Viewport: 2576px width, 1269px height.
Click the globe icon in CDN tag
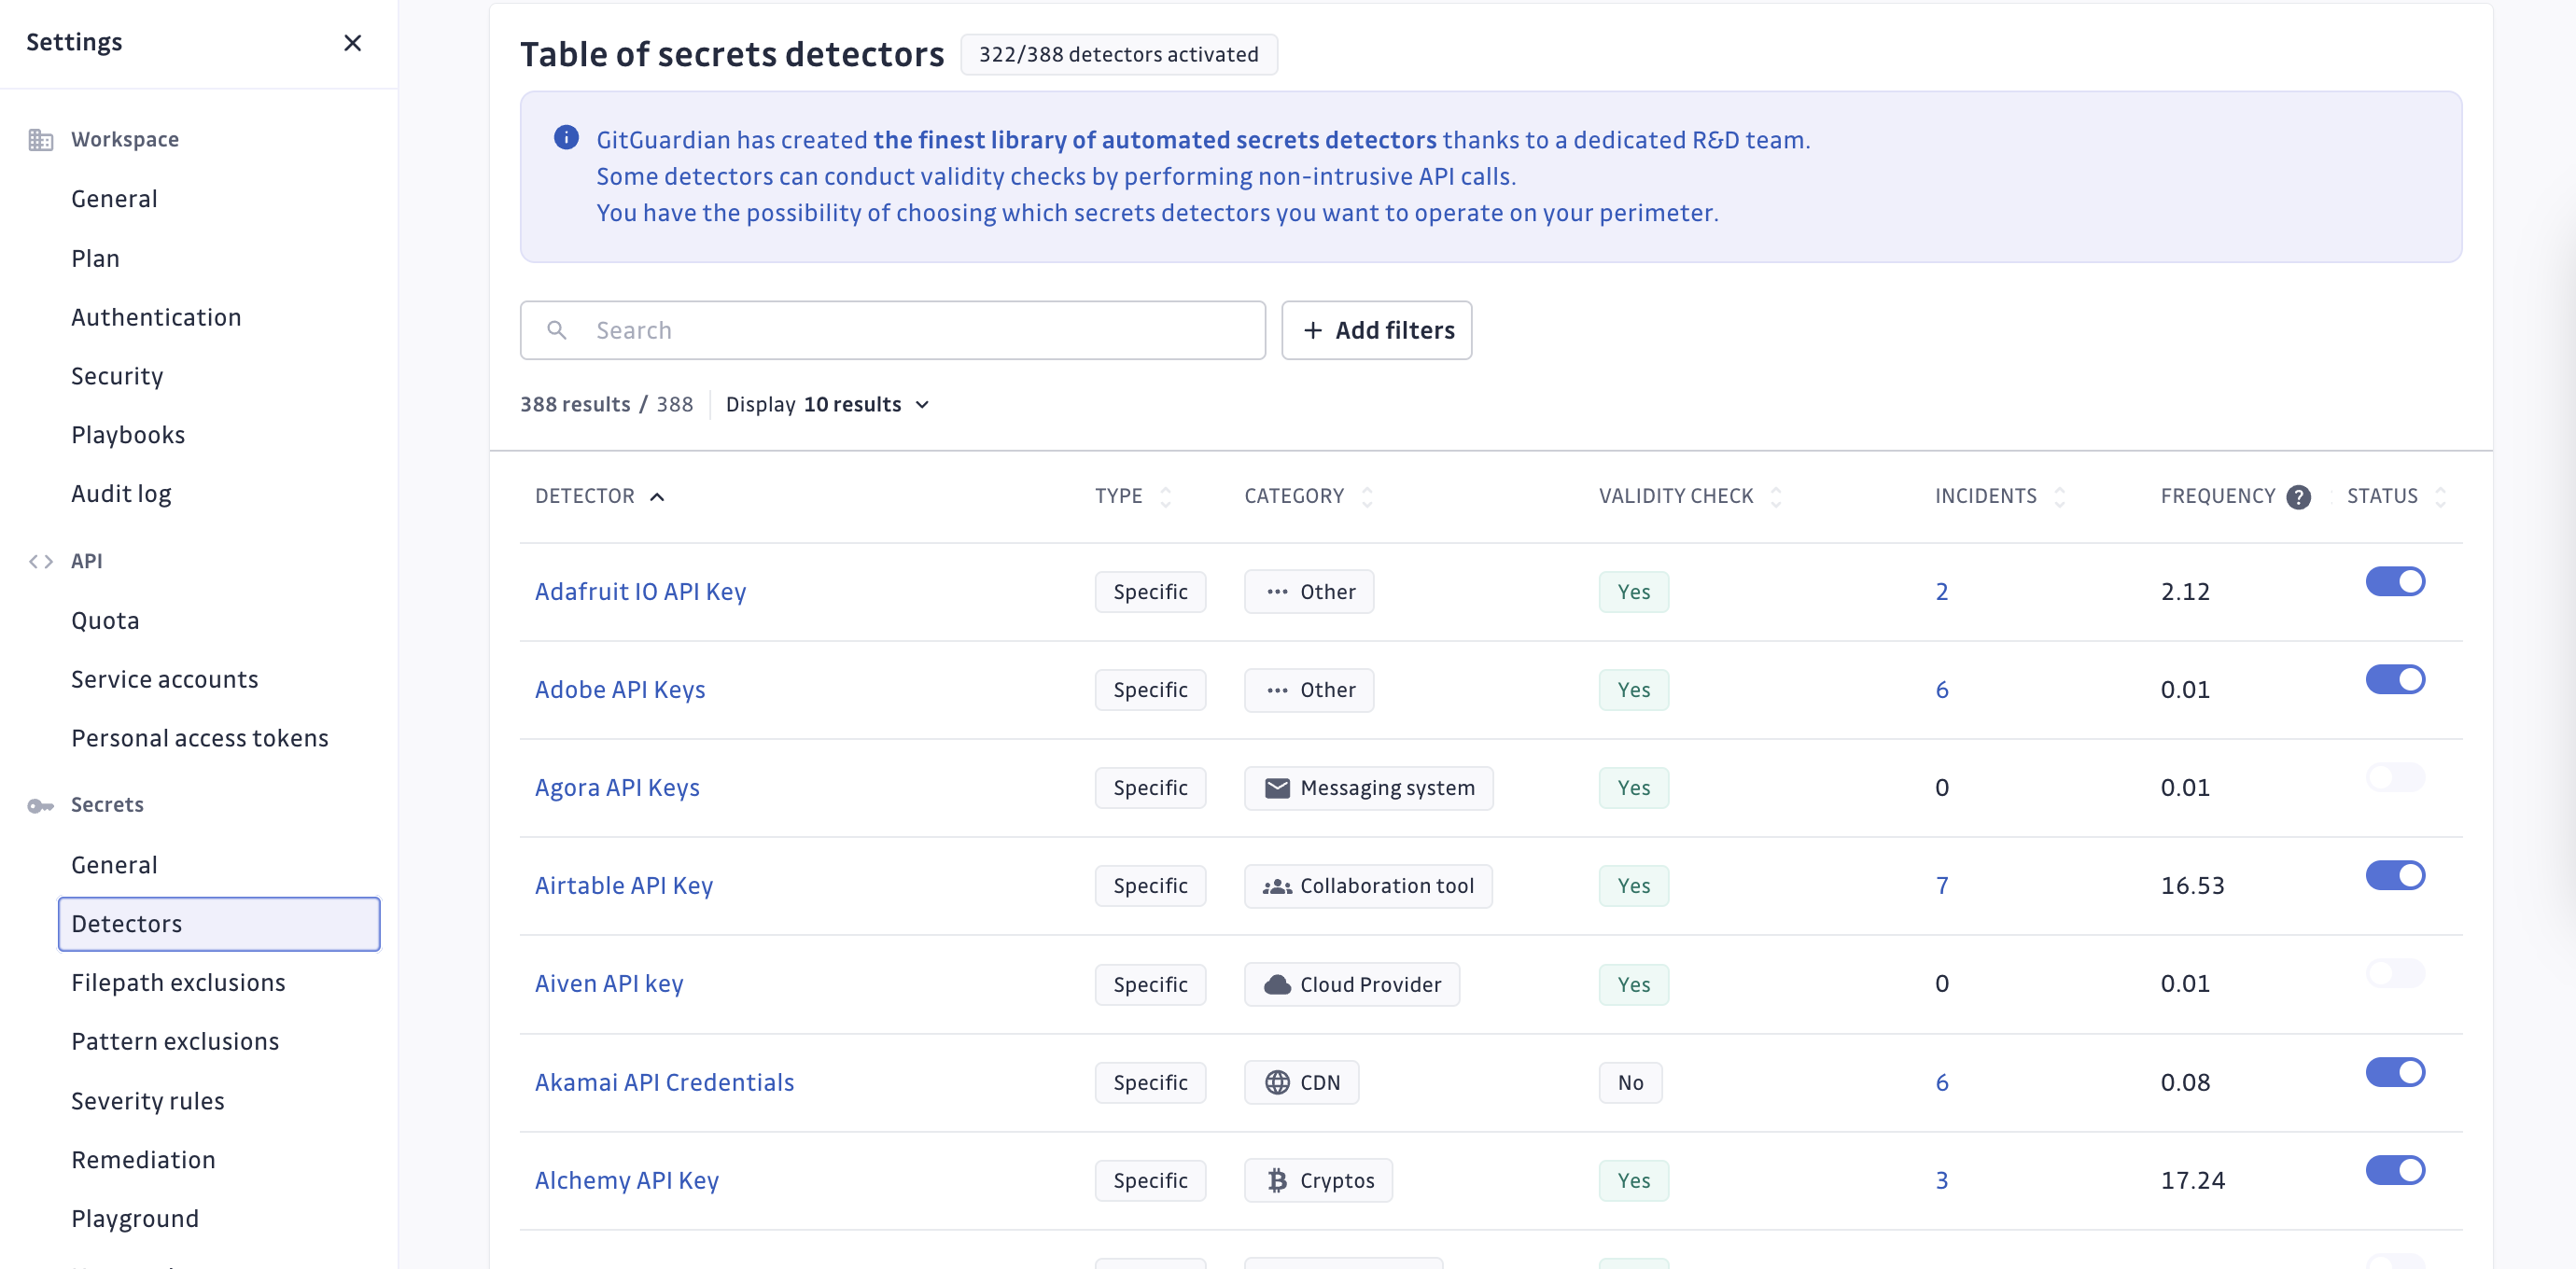coord(1277,1083)
